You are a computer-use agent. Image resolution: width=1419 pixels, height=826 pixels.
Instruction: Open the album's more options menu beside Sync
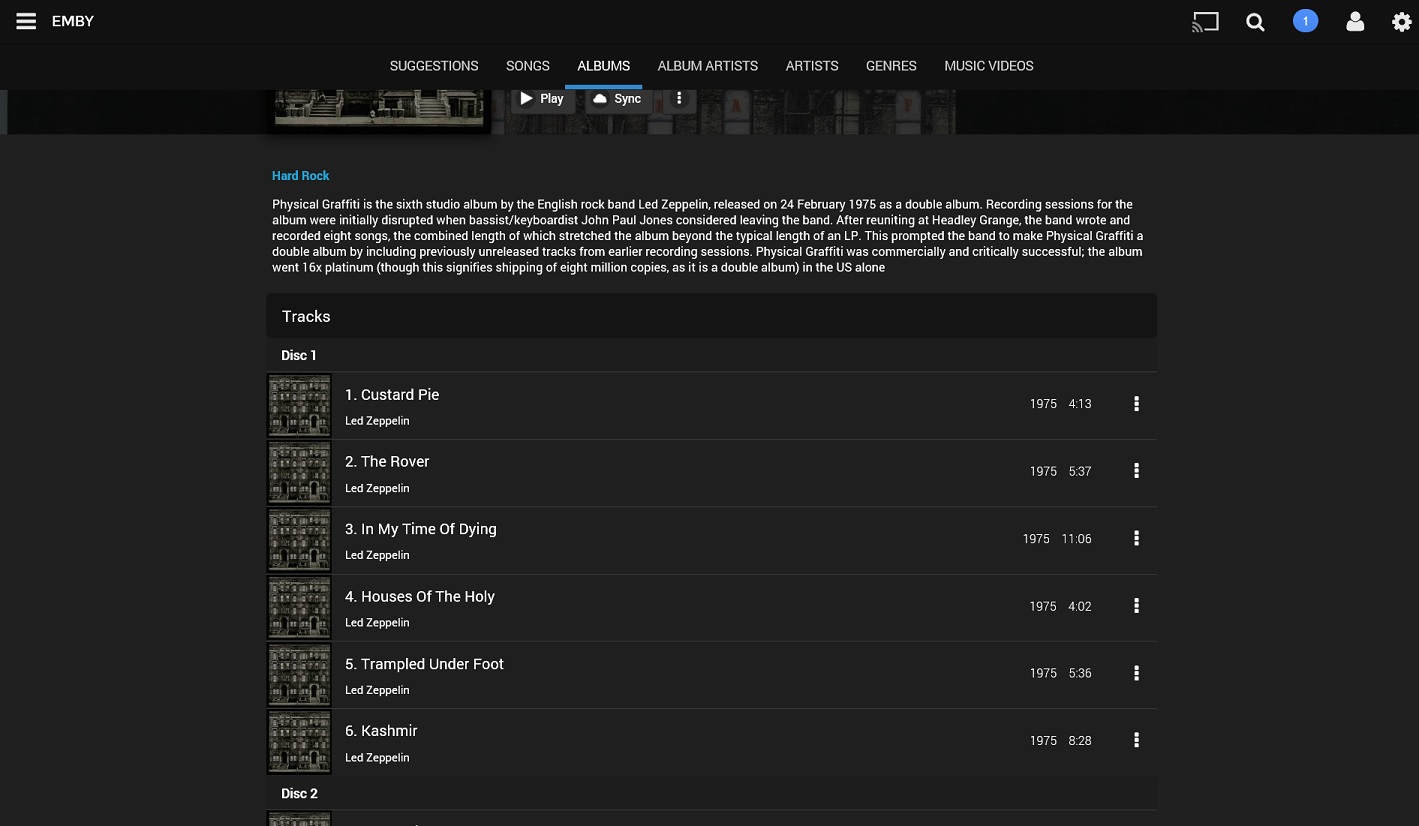point(679,98)
